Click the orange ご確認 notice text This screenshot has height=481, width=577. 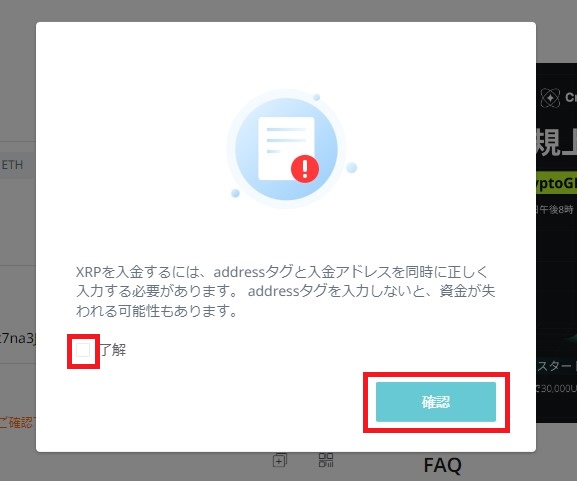click(x=18, y=422)
